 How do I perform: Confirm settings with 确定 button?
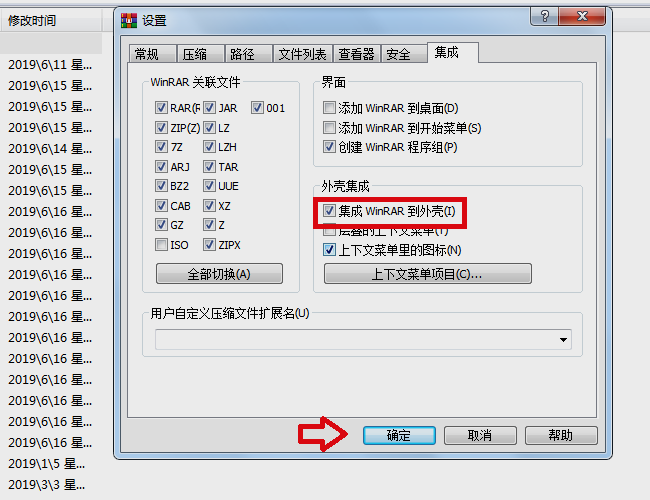399,435
